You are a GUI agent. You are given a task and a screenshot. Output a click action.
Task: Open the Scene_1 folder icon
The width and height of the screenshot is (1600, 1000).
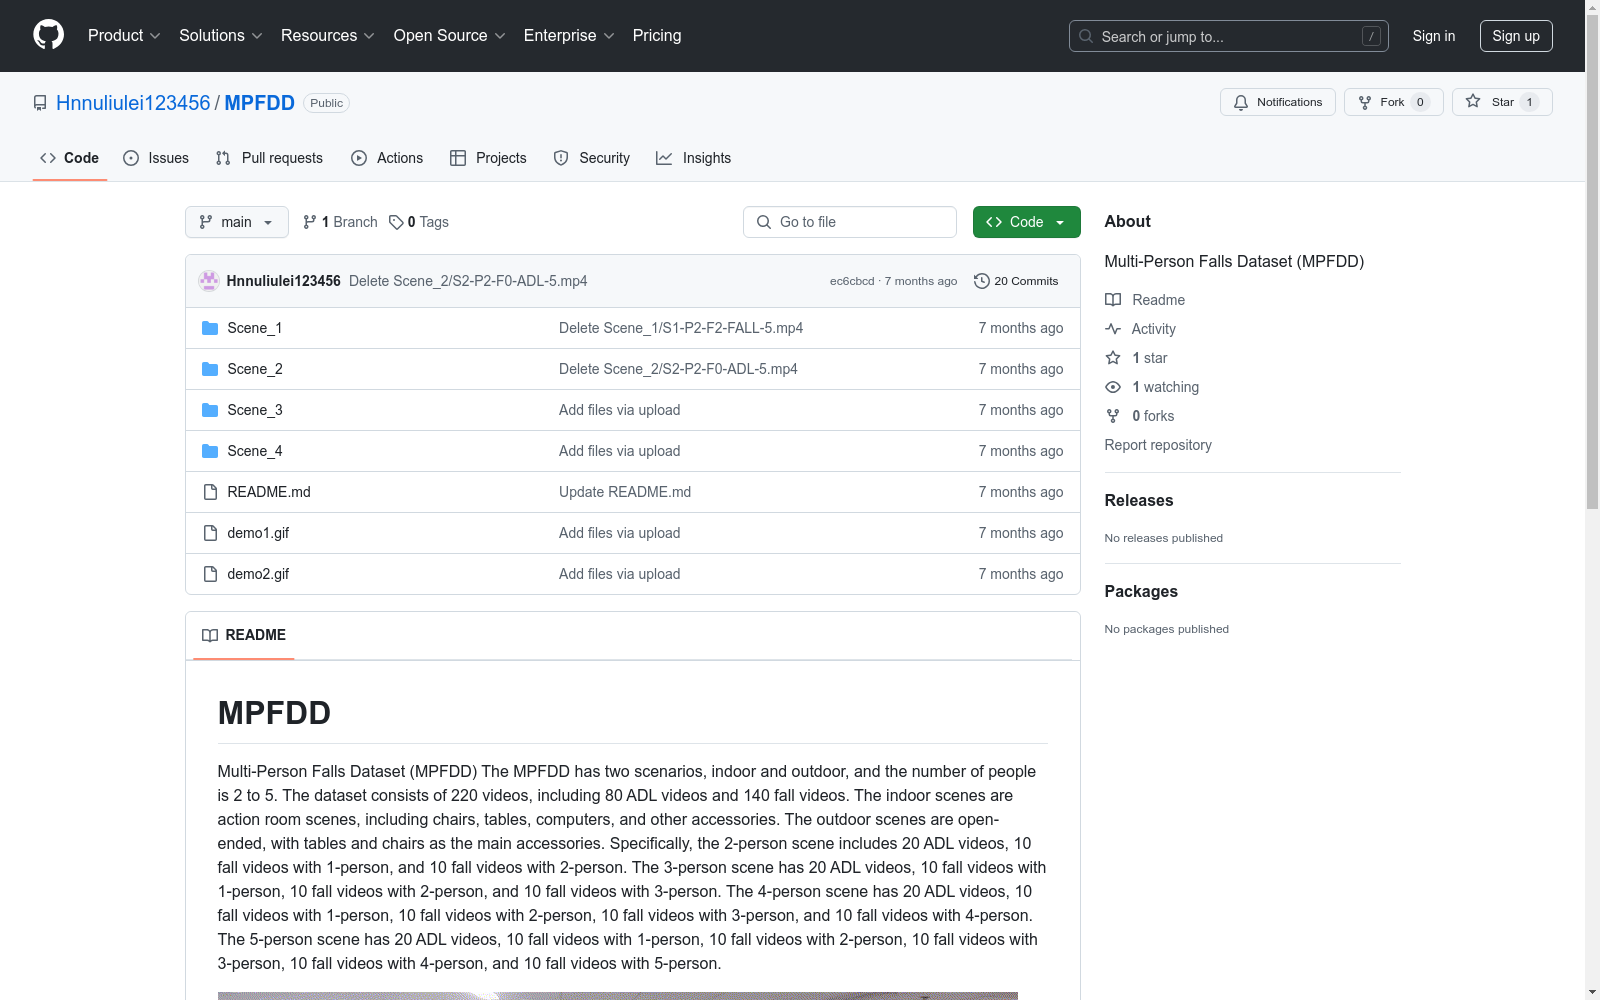coord(210,328)
